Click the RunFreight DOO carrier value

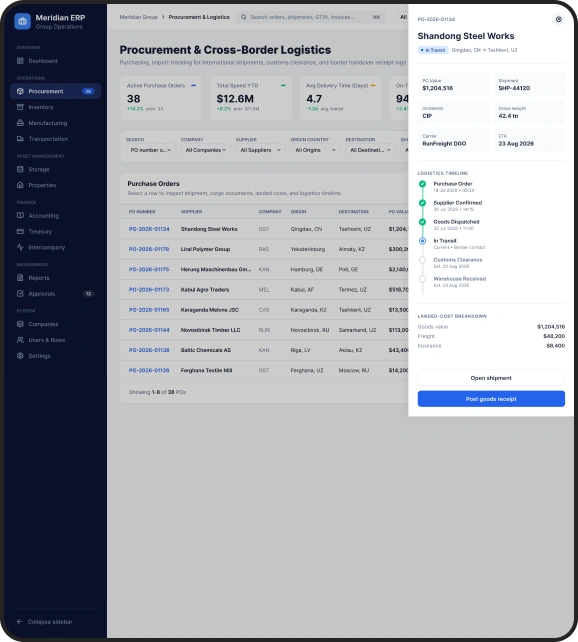click(444, 144)
